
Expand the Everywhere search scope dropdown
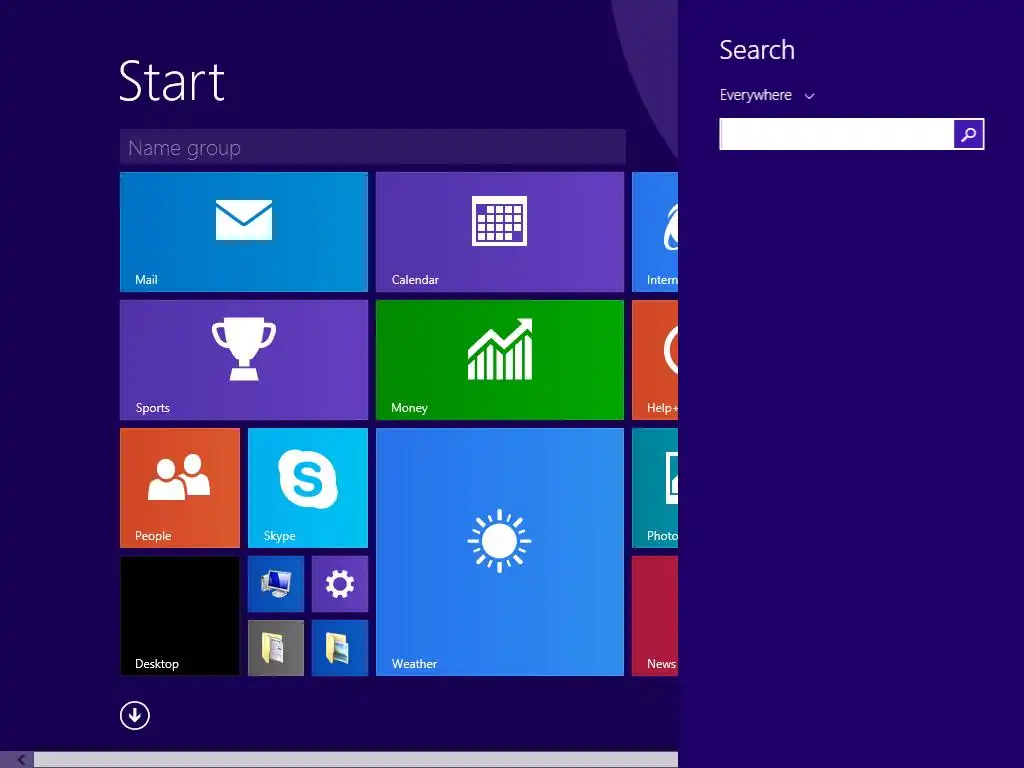click(767, 95)
